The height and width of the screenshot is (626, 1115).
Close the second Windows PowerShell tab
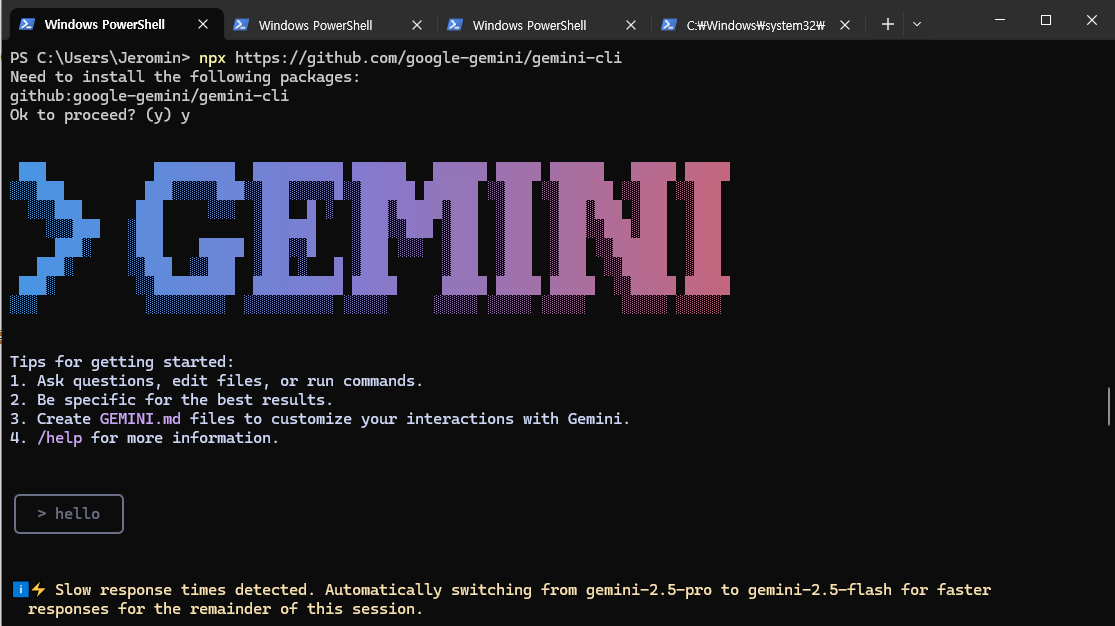[417, 25]
